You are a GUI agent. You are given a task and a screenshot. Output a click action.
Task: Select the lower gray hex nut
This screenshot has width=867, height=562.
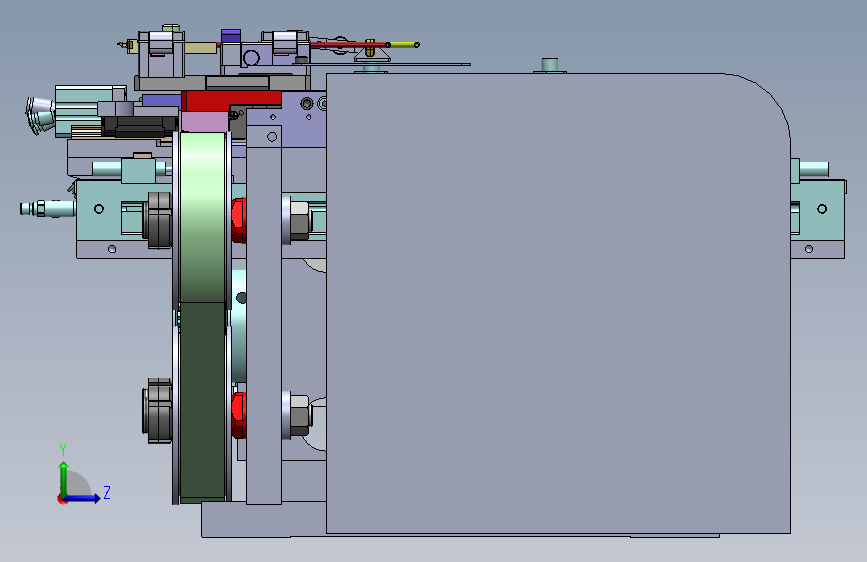[x=300, y=415]
